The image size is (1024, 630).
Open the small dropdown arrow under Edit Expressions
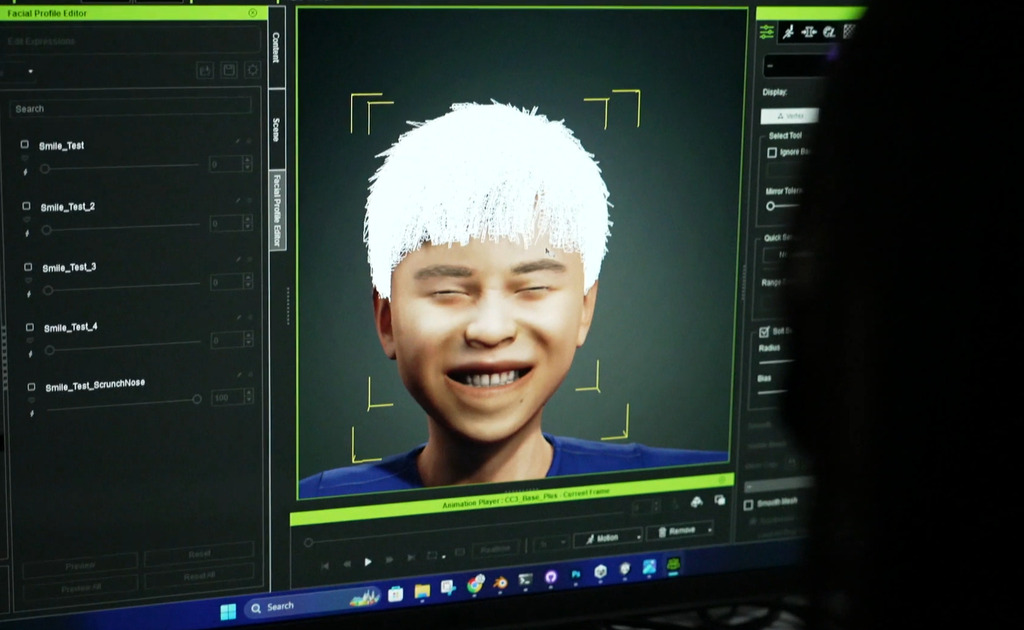point(30,71)
